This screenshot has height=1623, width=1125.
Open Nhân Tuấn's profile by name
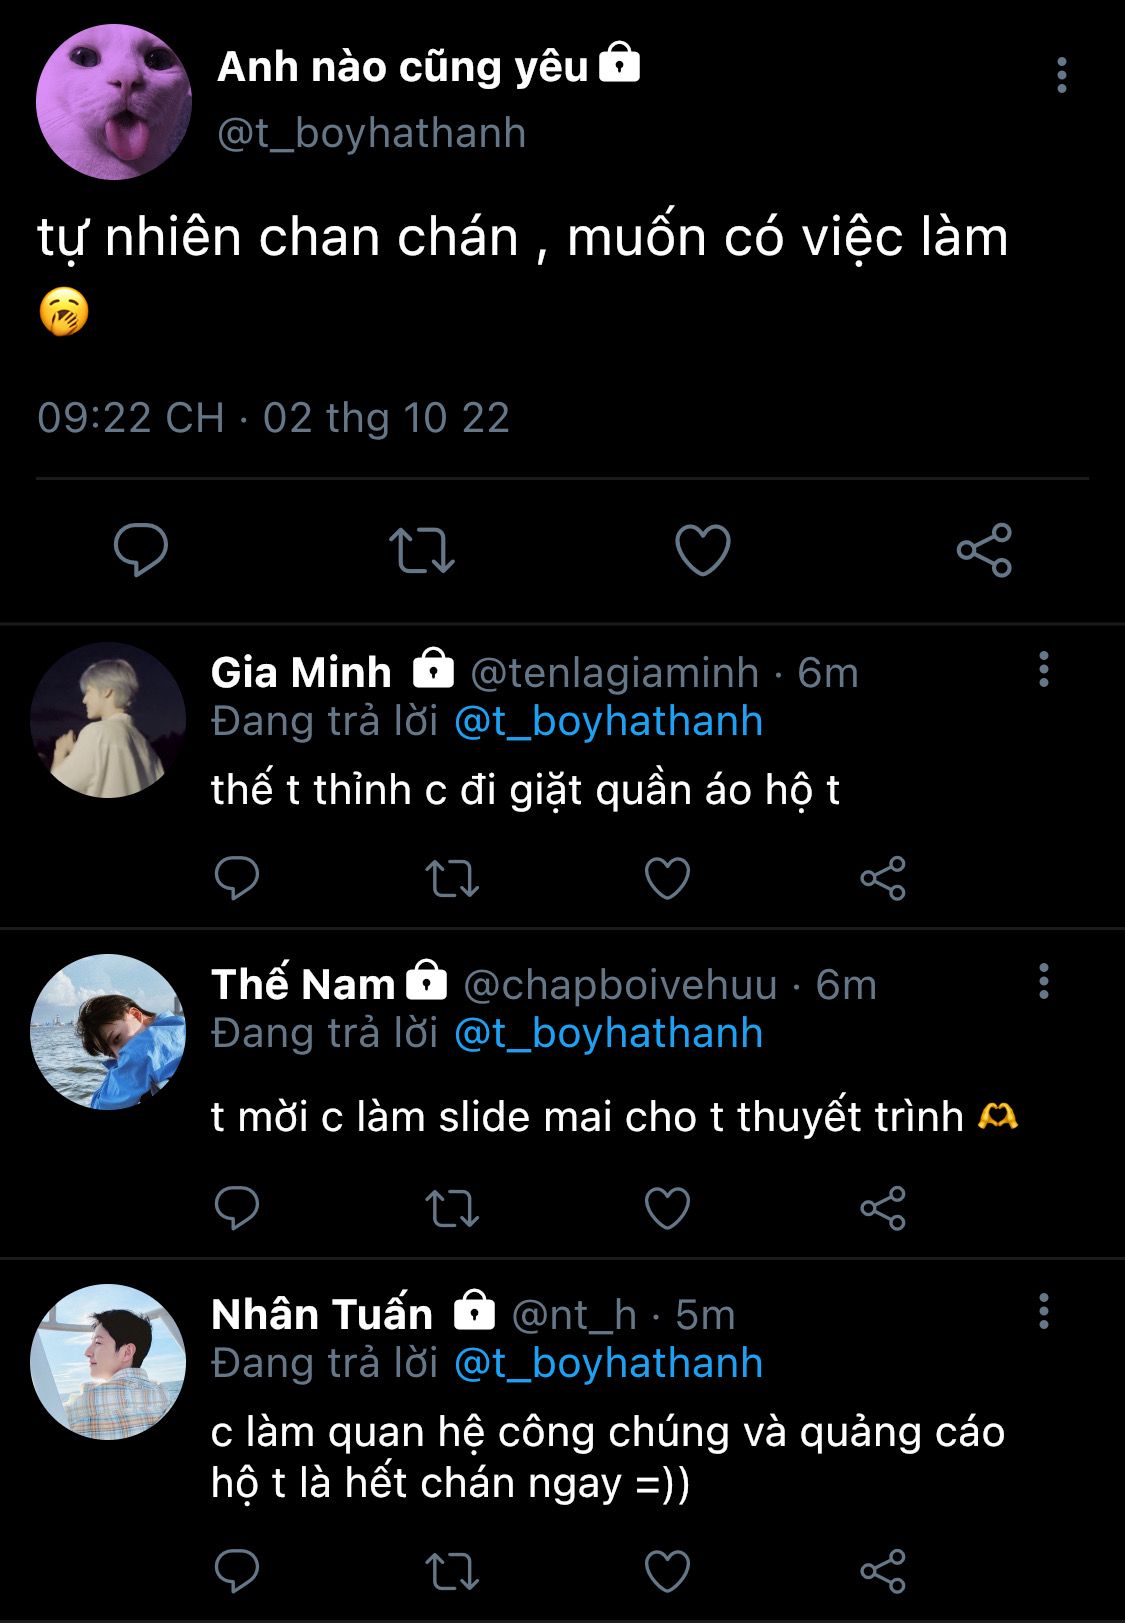pos(322,1314)
